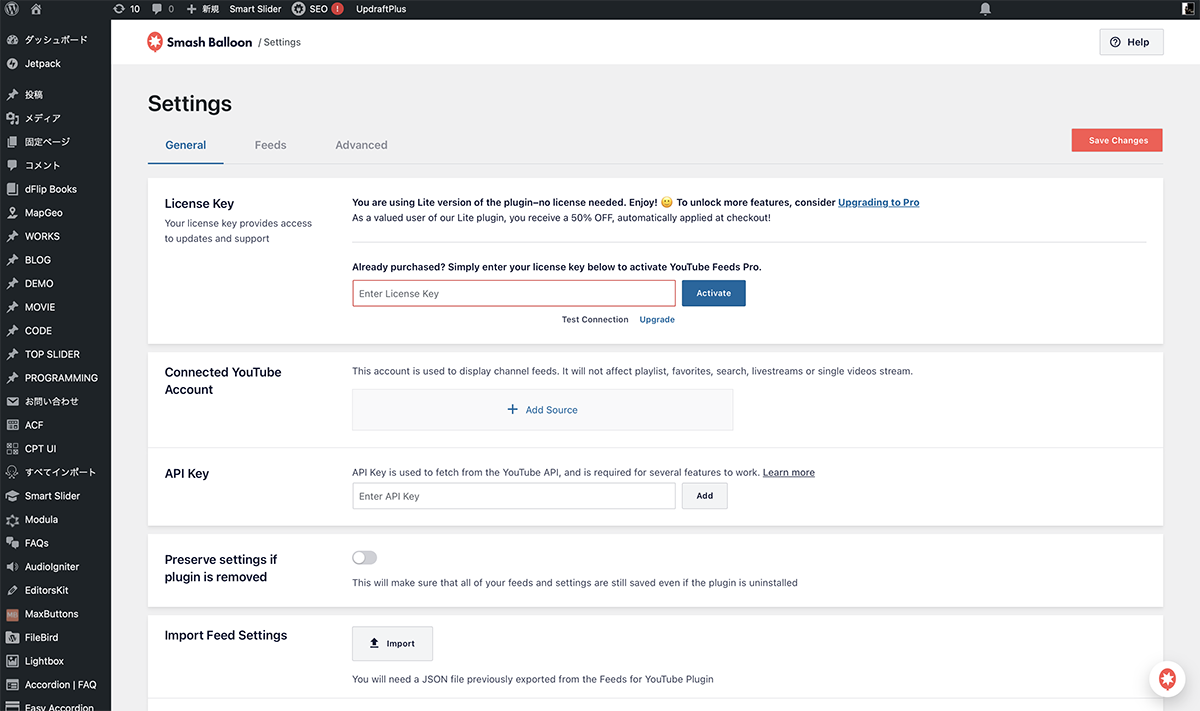1200x711 pixels.
Task: Switch to the Advanced tab
Action: [361, 145]
